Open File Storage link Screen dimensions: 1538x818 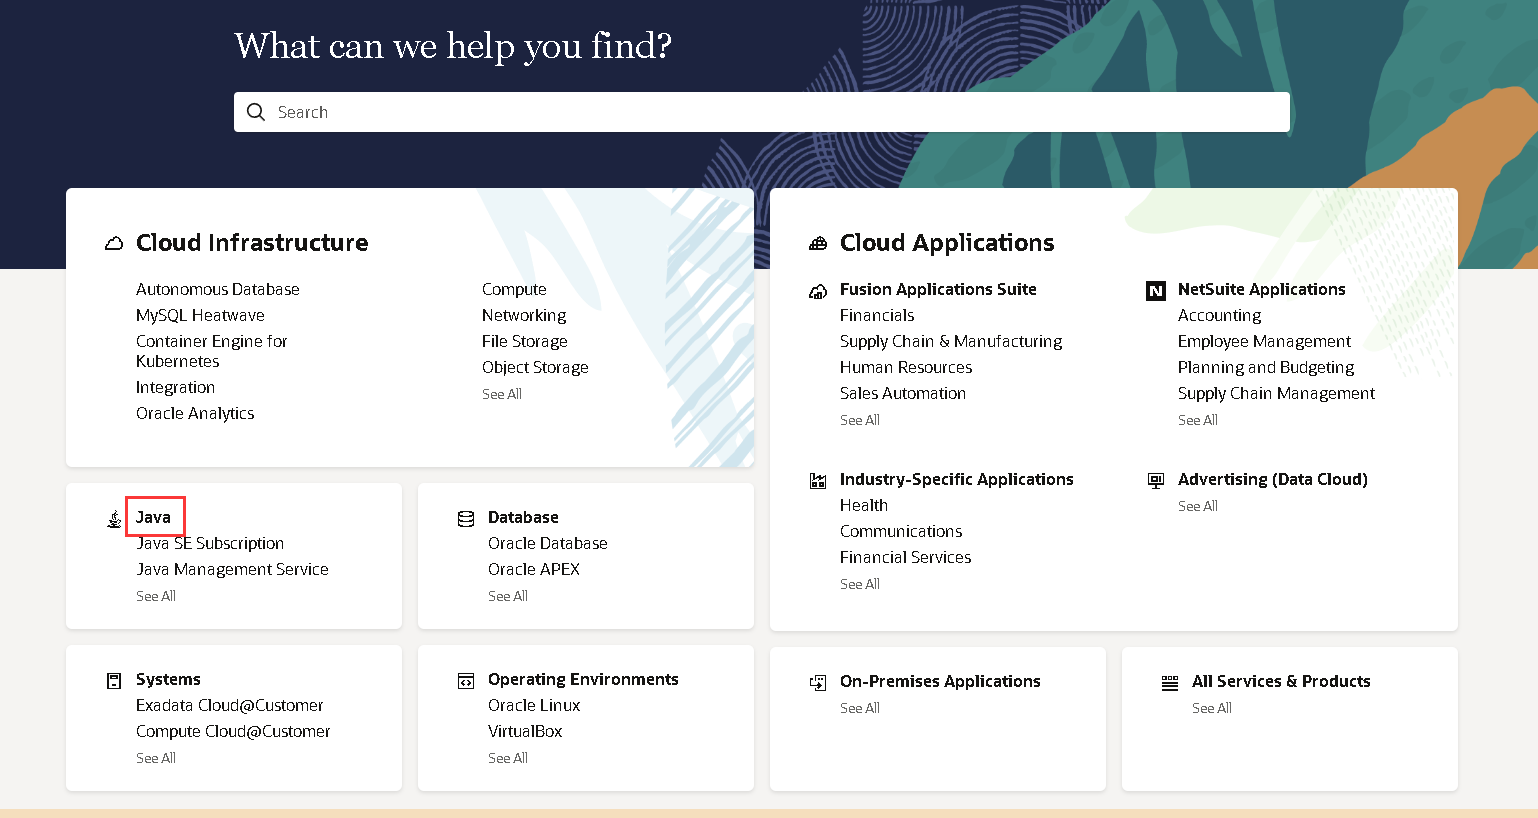point(525,341)
